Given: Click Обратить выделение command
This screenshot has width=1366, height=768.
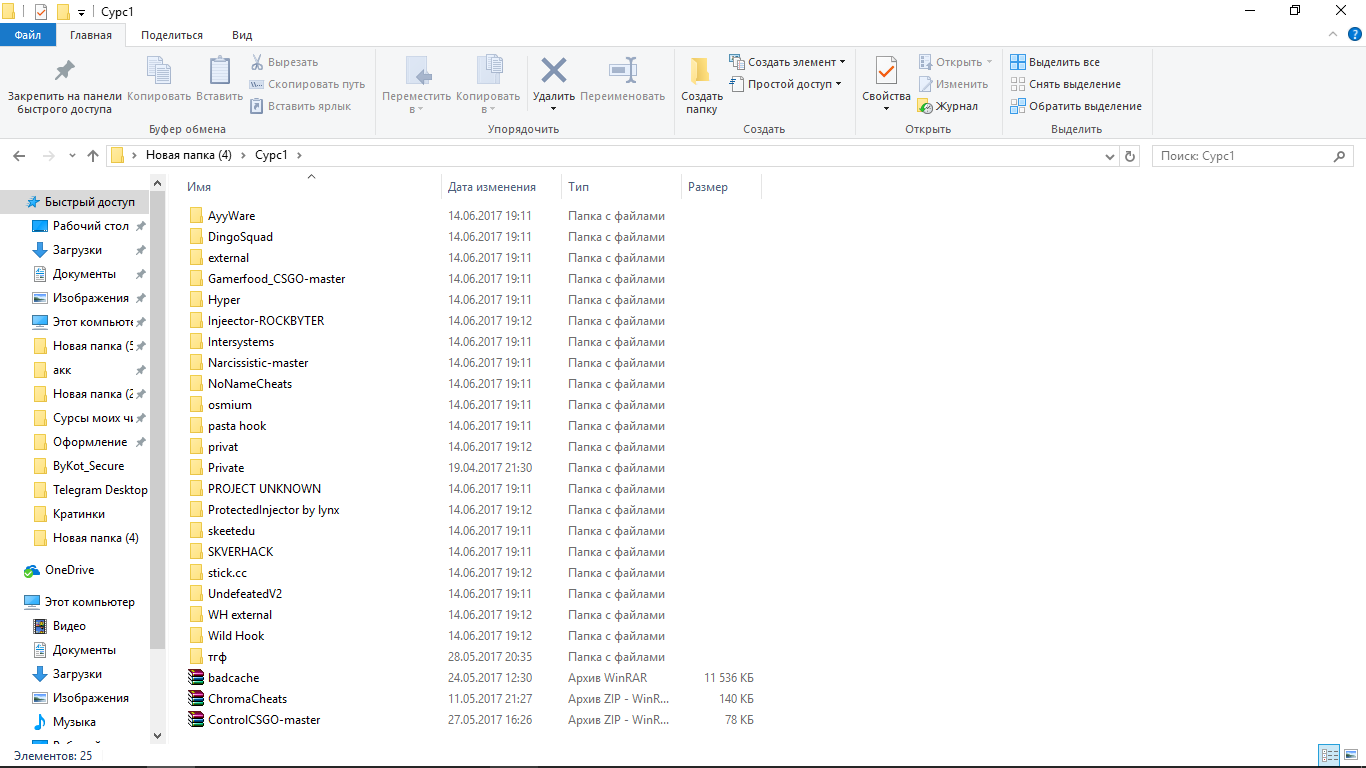Looking at the screenshot, I should click(1076, 106).
